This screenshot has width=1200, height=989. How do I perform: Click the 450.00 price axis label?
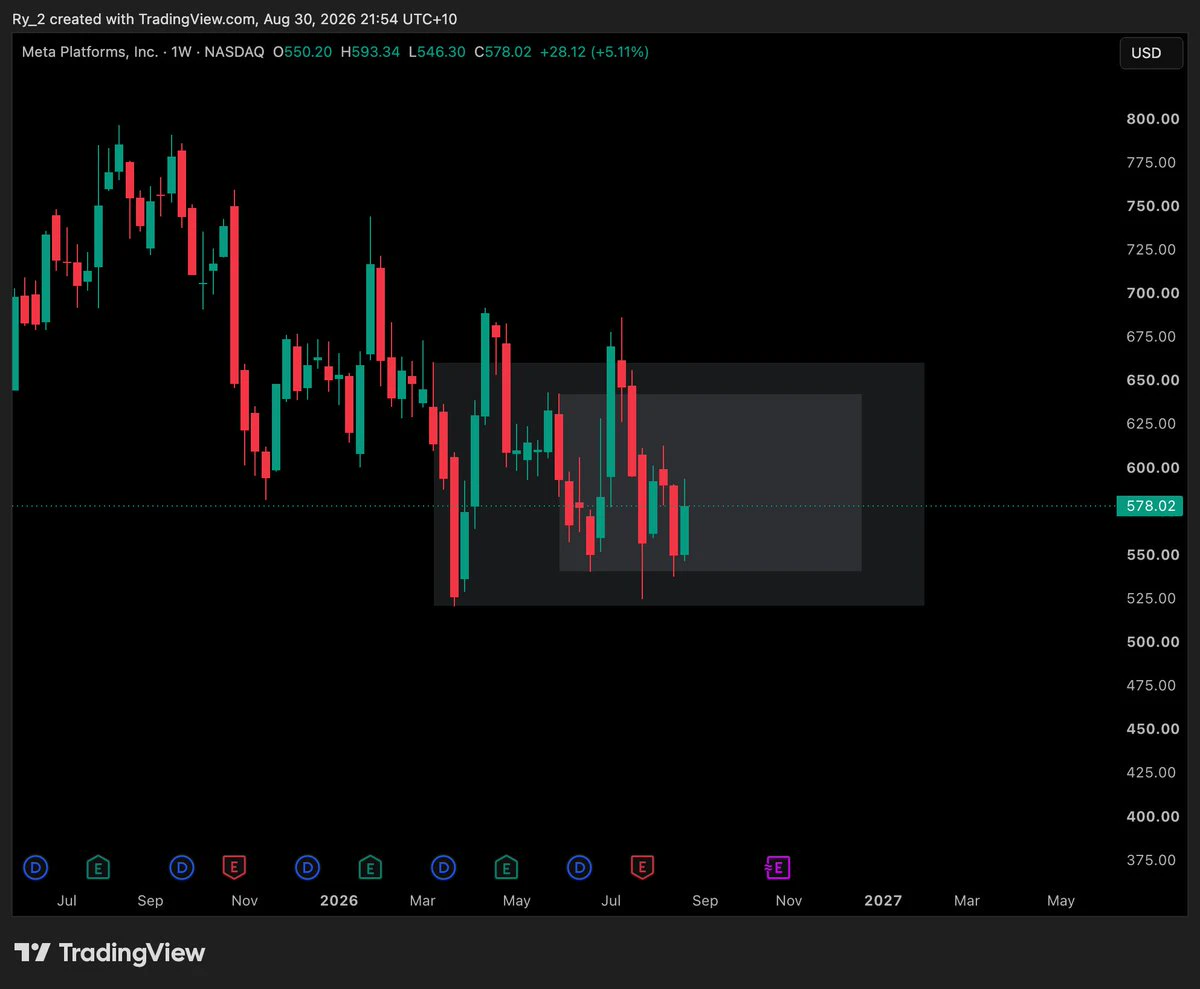point(1152,729)
